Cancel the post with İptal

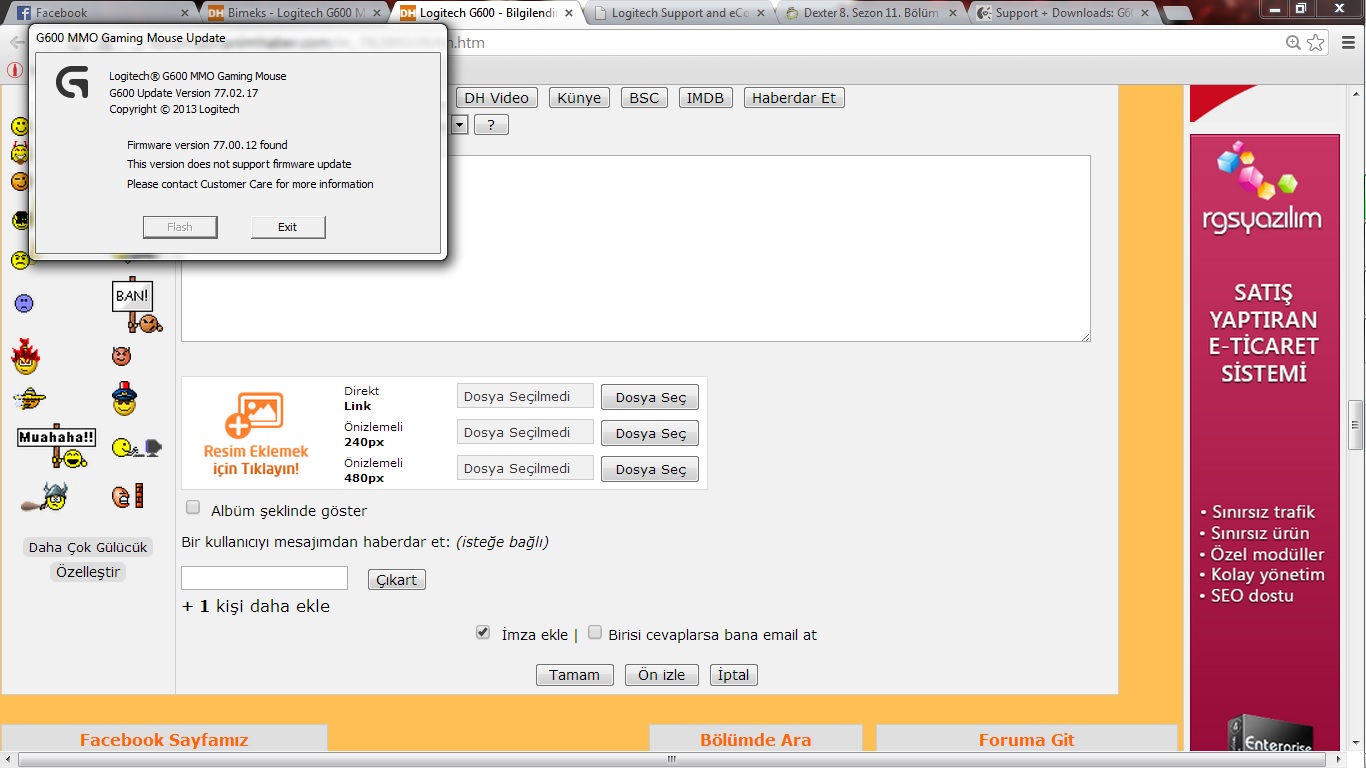click(x=734, y=675)
